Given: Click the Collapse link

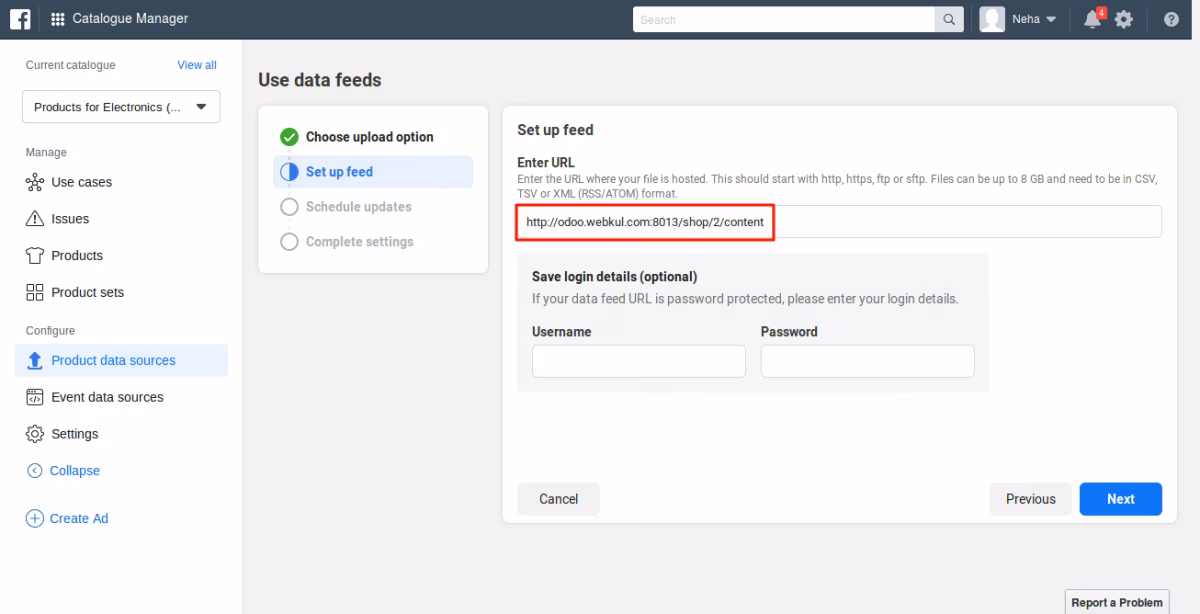Looking at the screenshot, I should [75, 471].
